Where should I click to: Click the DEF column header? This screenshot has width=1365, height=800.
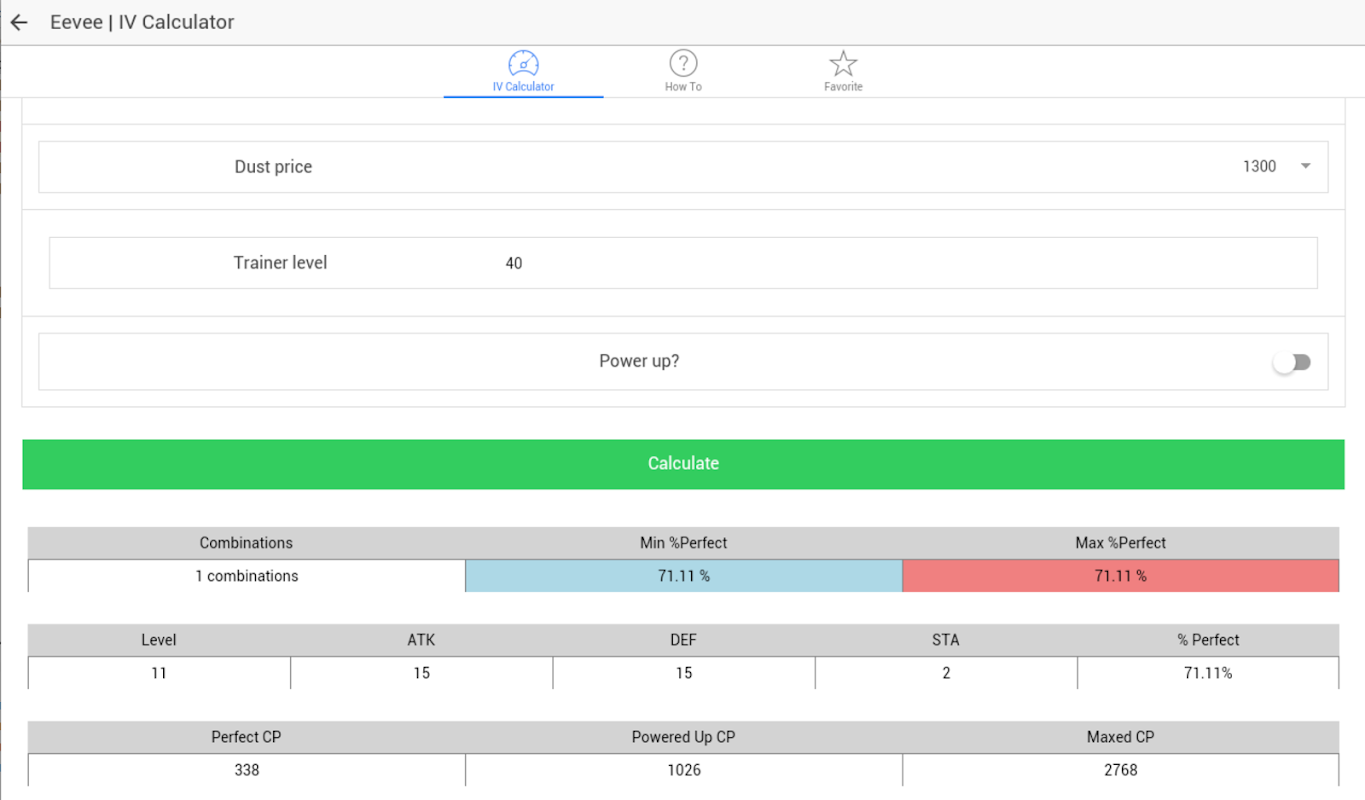pos(683,640)
